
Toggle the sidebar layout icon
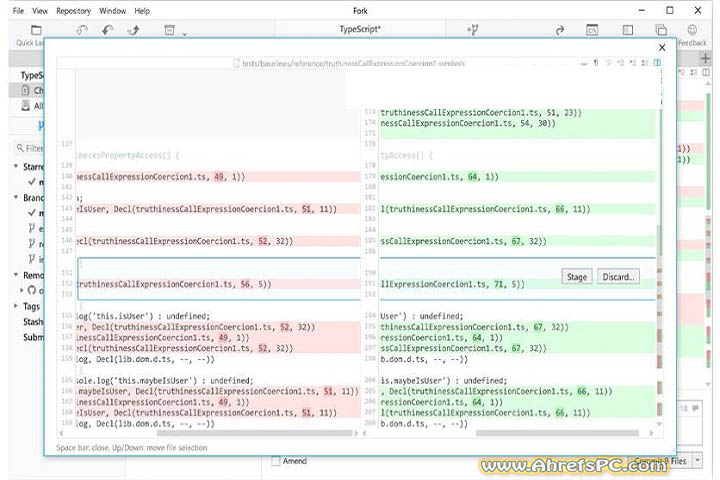[628, 30]
